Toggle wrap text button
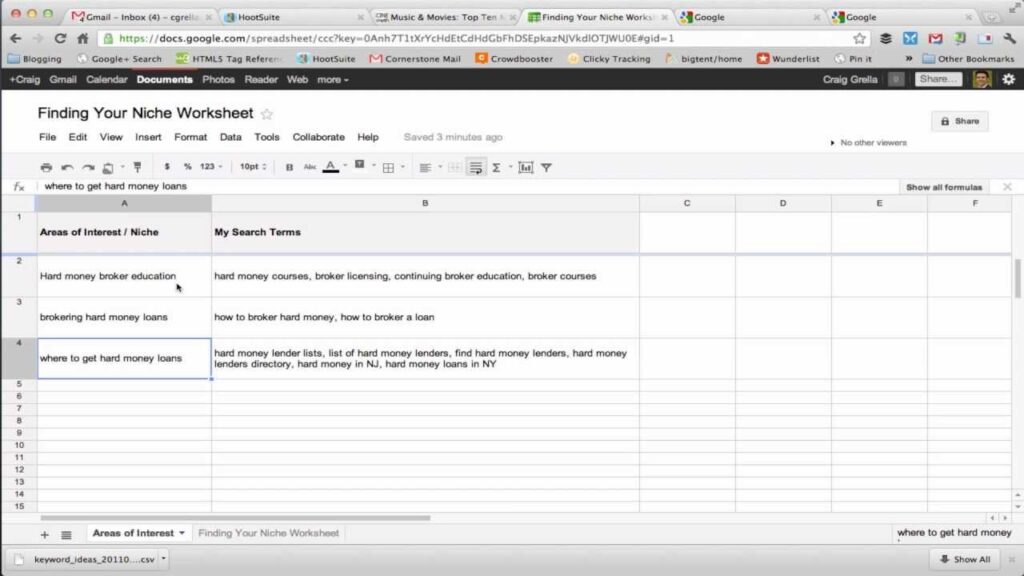This screenshot has width=1024, height=576. tap(476, 168)
